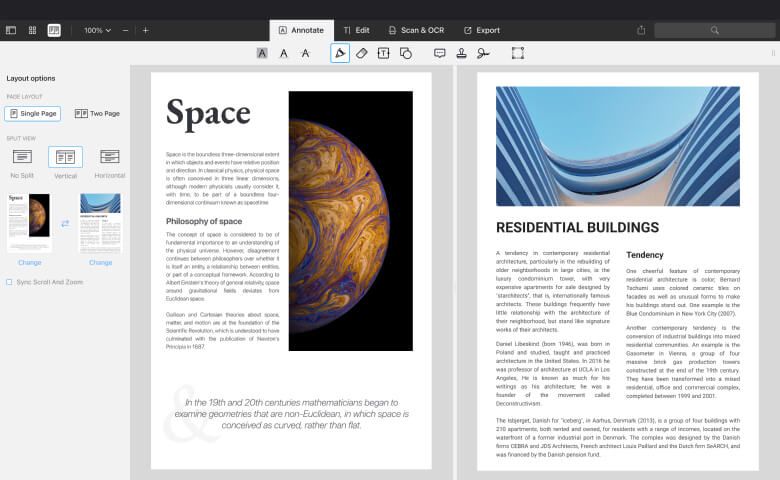Activate the pen drawing tool
This screenshot has height=480, width=780.
coord(340,53)
